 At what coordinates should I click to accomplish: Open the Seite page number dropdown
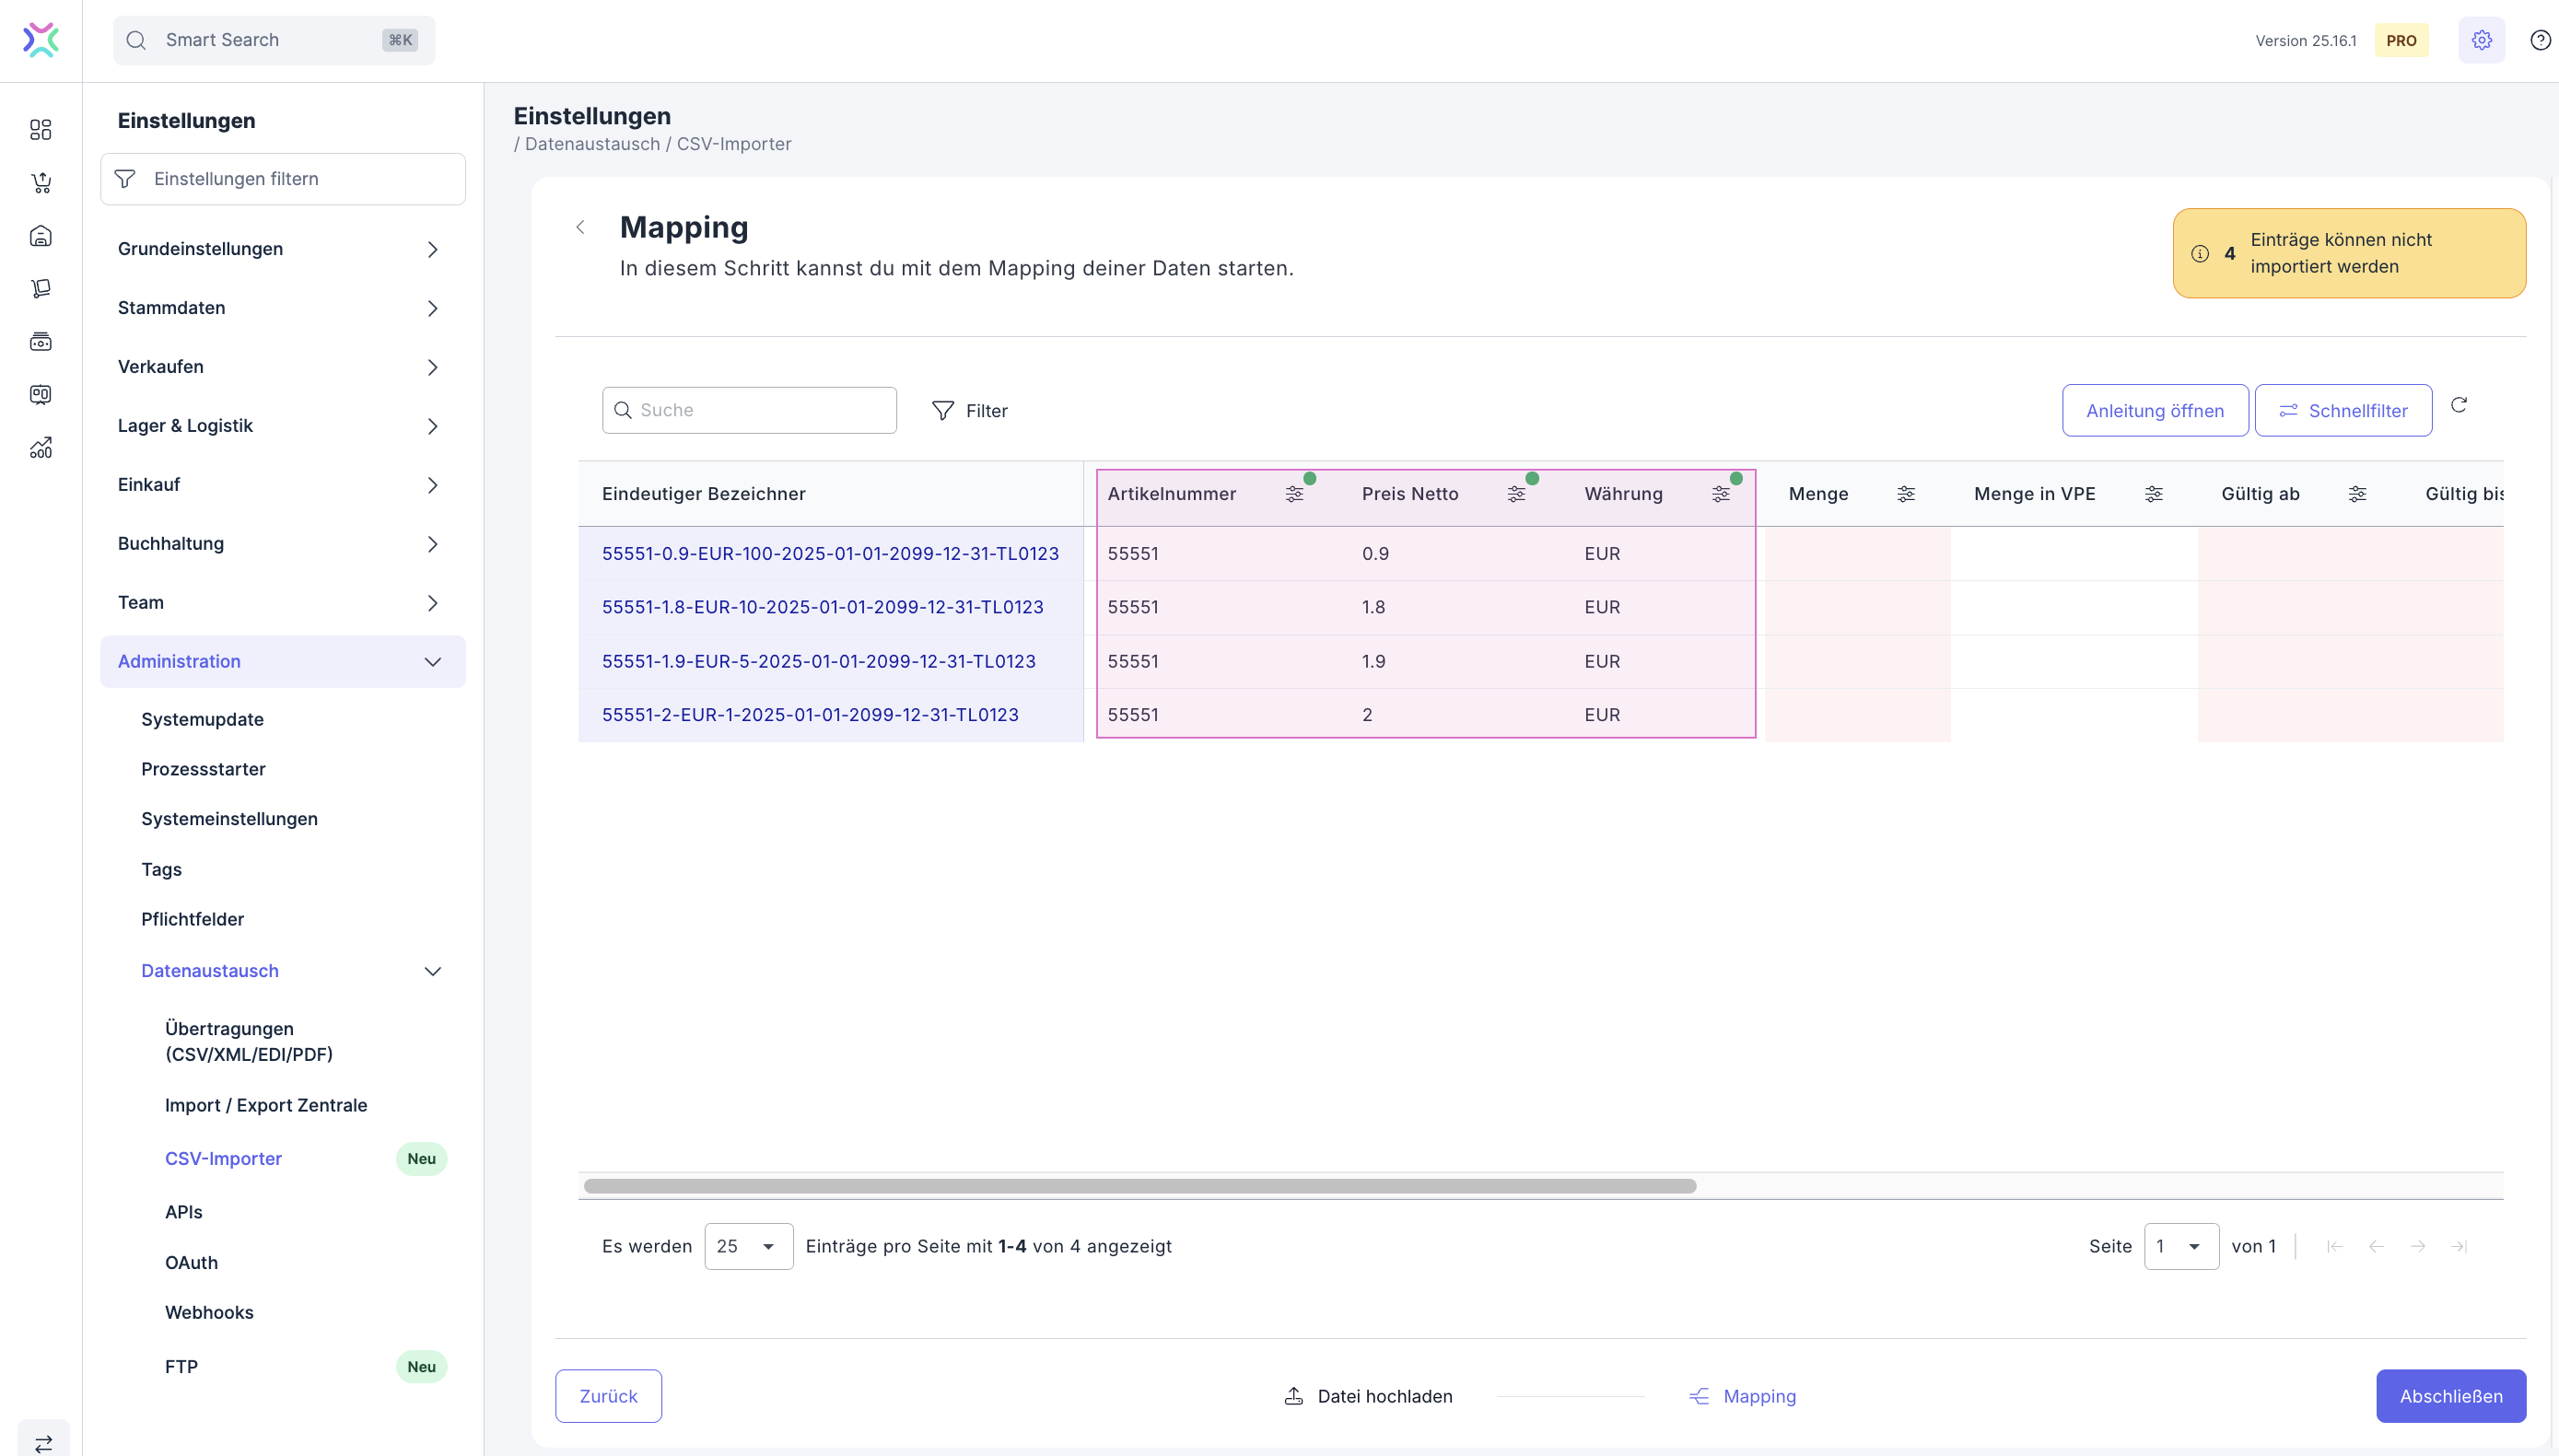click(2180, 1246)
